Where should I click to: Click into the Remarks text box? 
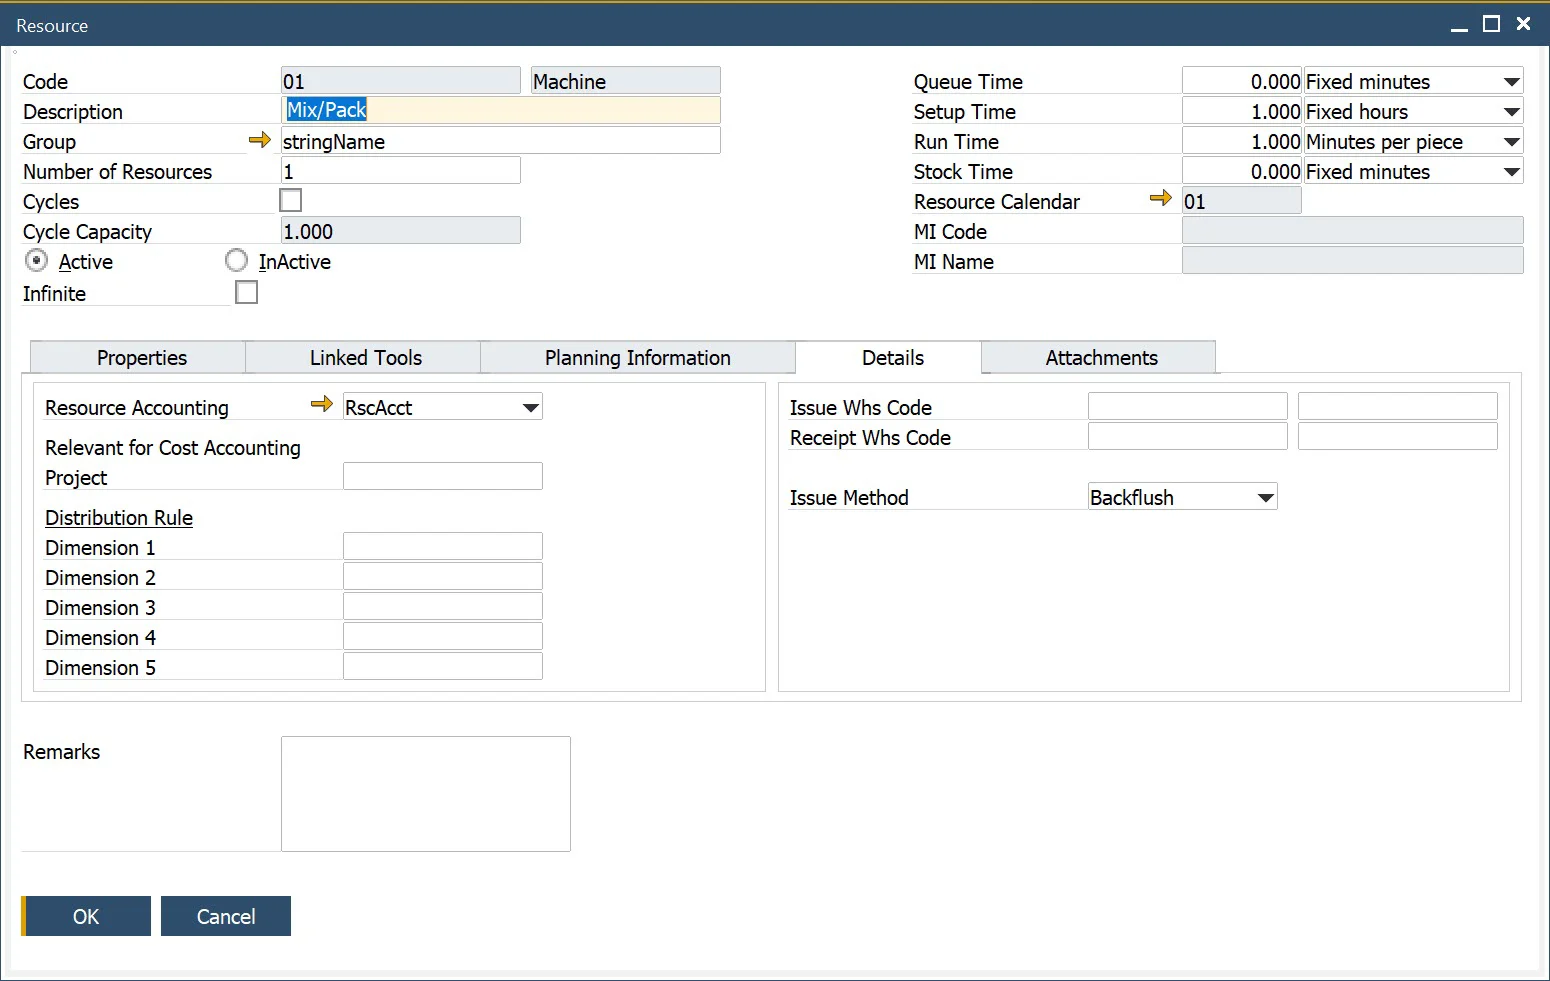tap(425, 794)
